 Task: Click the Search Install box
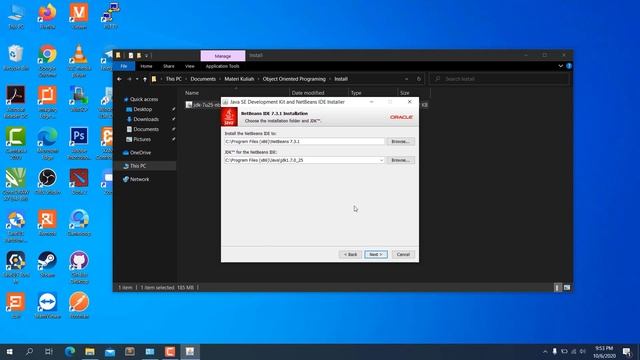tap(499, 79)
